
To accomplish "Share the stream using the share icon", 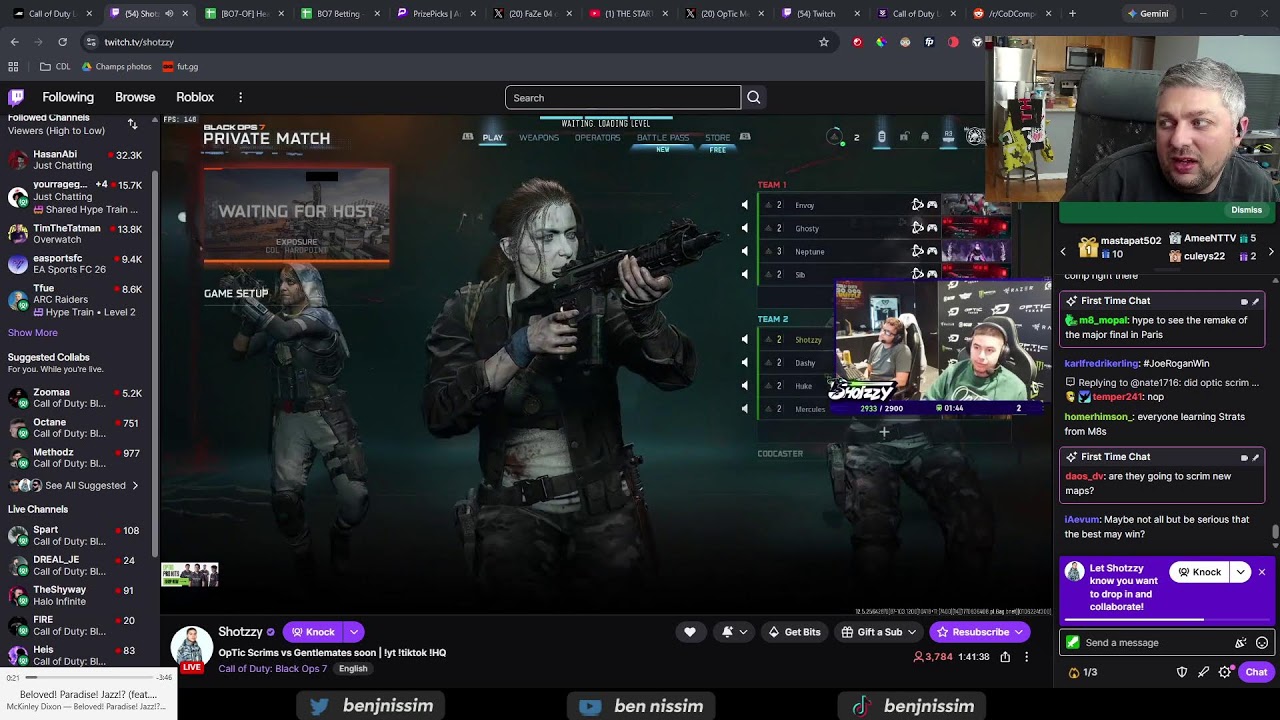I will click(1005, 657).
